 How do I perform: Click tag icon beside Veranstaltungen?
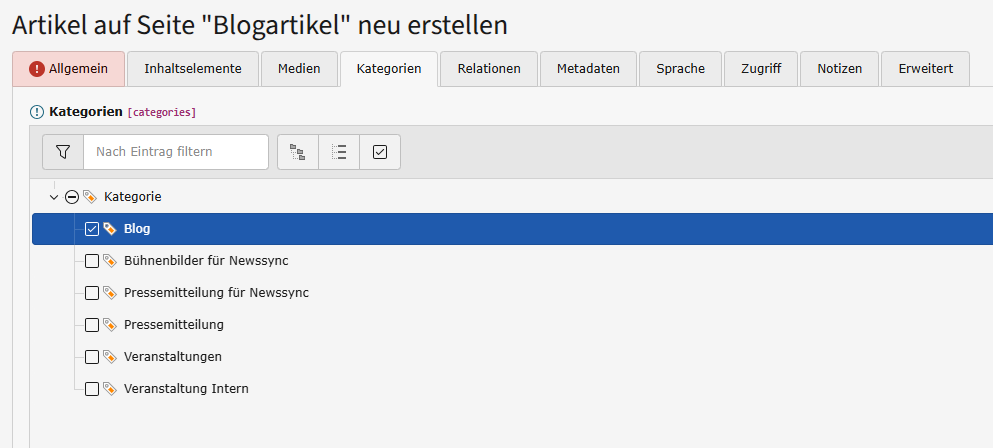pyautogui.click(x=110, y=357)
